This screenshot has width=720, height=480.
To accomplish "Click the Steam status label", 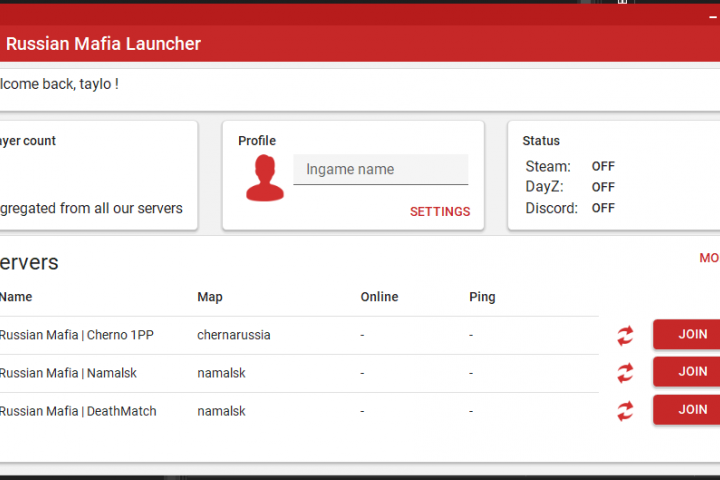I will click(x=548, y=166).
